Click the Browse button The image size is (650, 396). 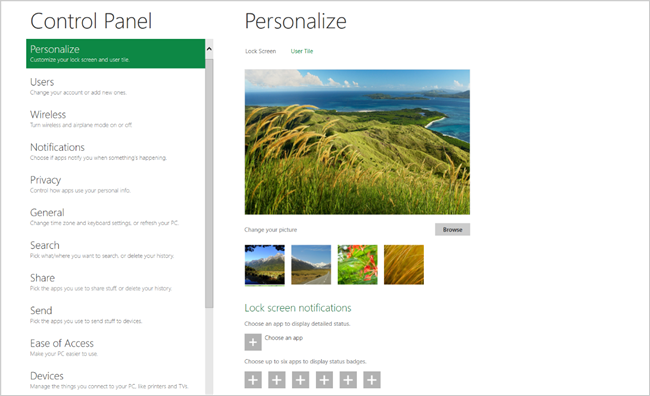pos(452,229)
